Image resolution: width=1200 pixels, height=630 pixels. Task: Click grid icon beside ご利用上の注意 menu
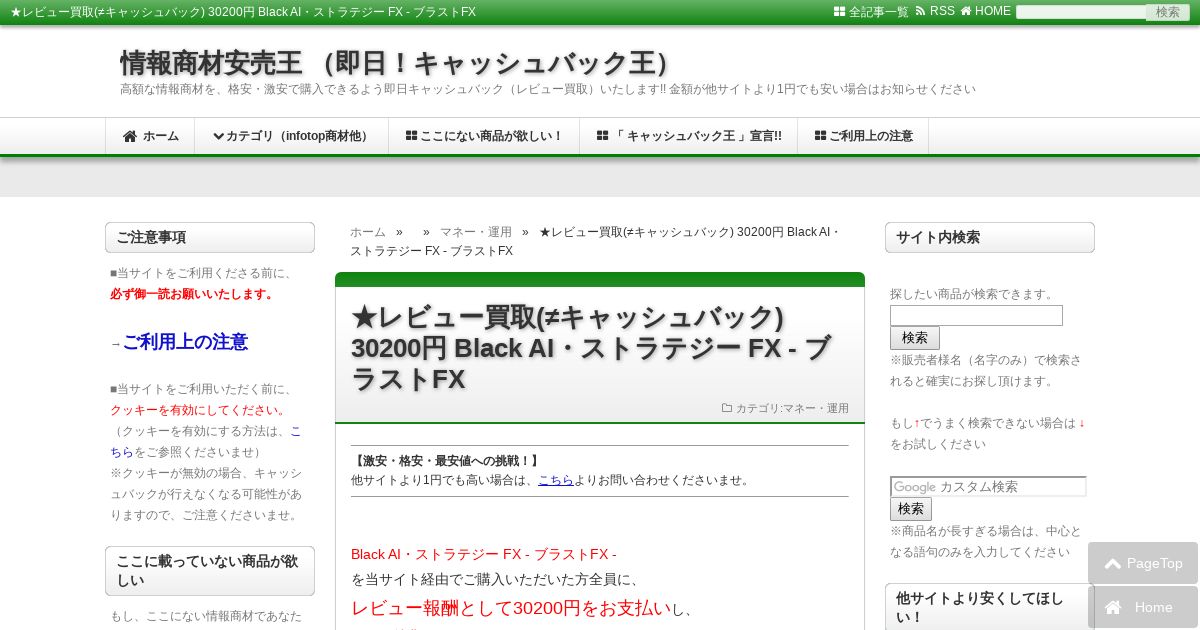click(x=820, y=136)
